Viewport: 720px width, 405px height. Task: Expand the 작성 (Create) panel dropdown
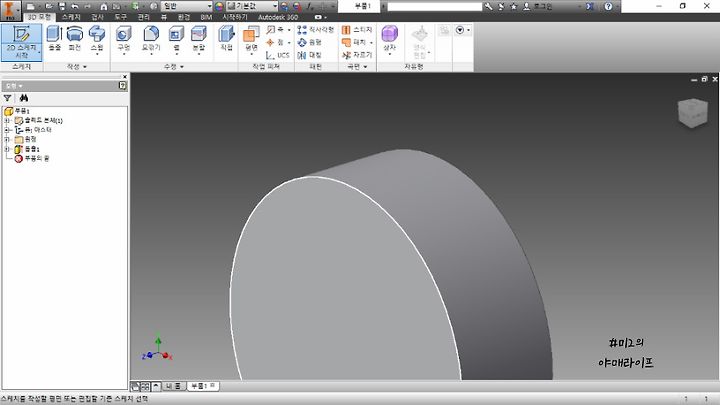(x=77, y=67)
